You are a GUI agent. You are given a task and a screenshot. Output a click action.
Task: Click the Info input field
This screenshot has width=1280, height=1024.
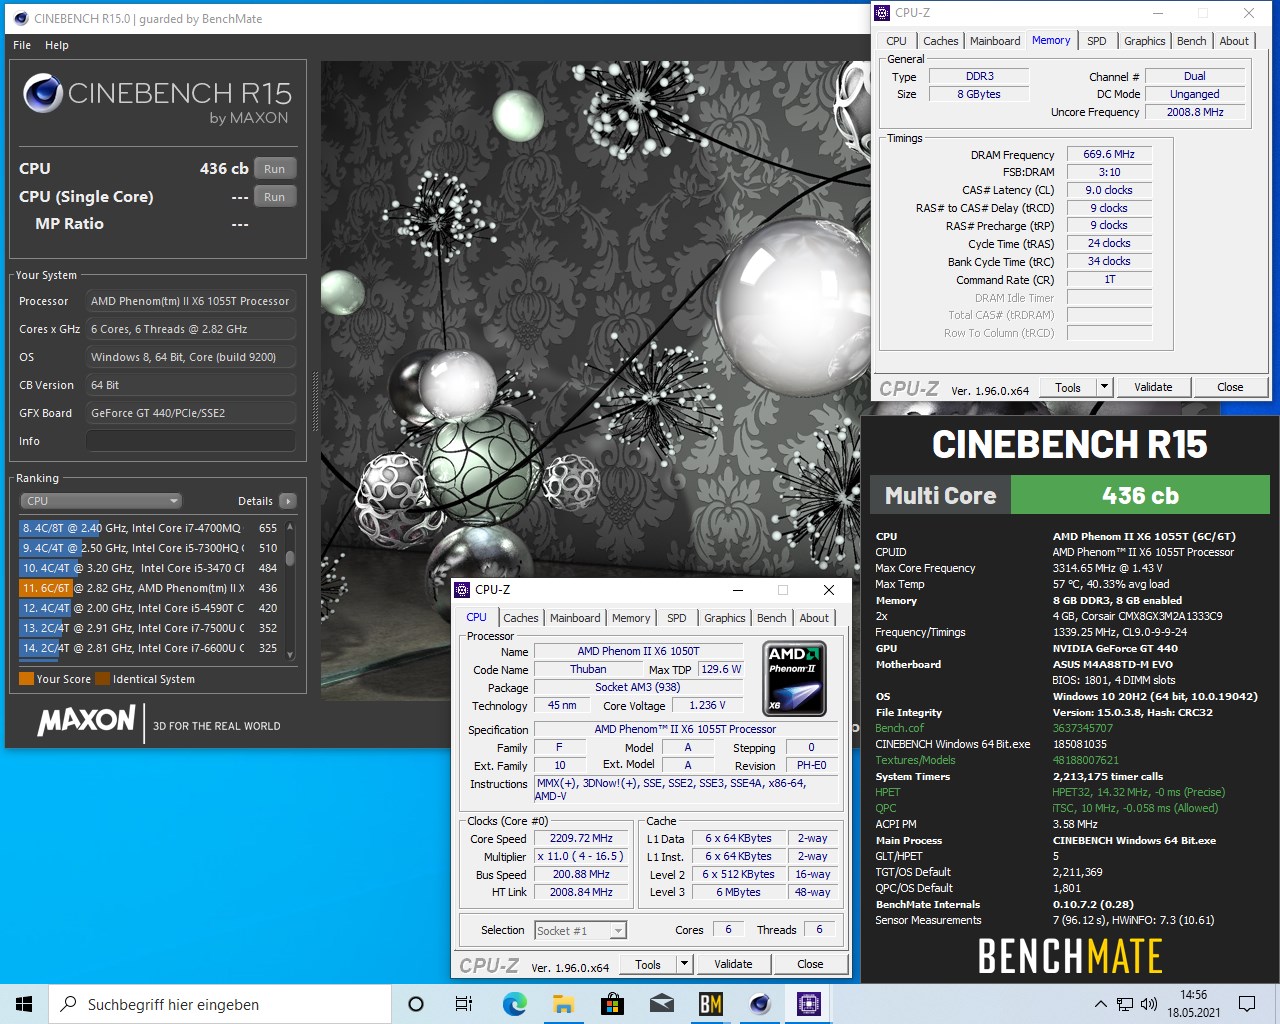coord(191,441)
